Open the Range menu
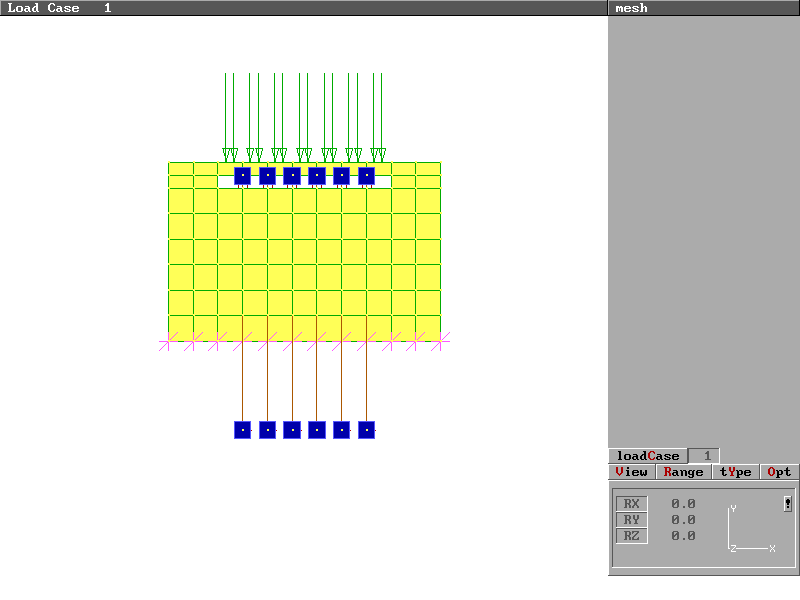 (x=684, y=472)
